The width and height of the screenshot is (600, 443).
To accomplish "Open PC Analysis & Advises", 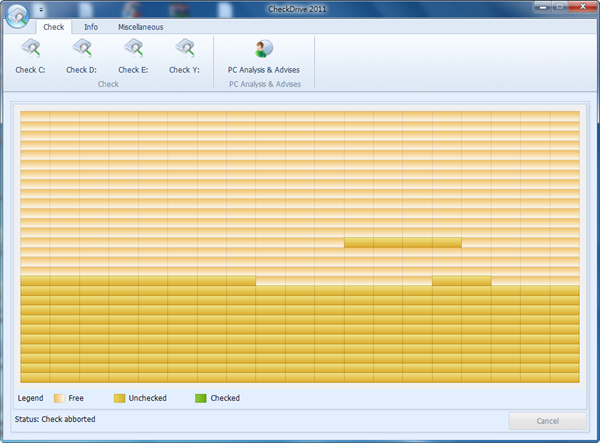I will click(263, 50).
